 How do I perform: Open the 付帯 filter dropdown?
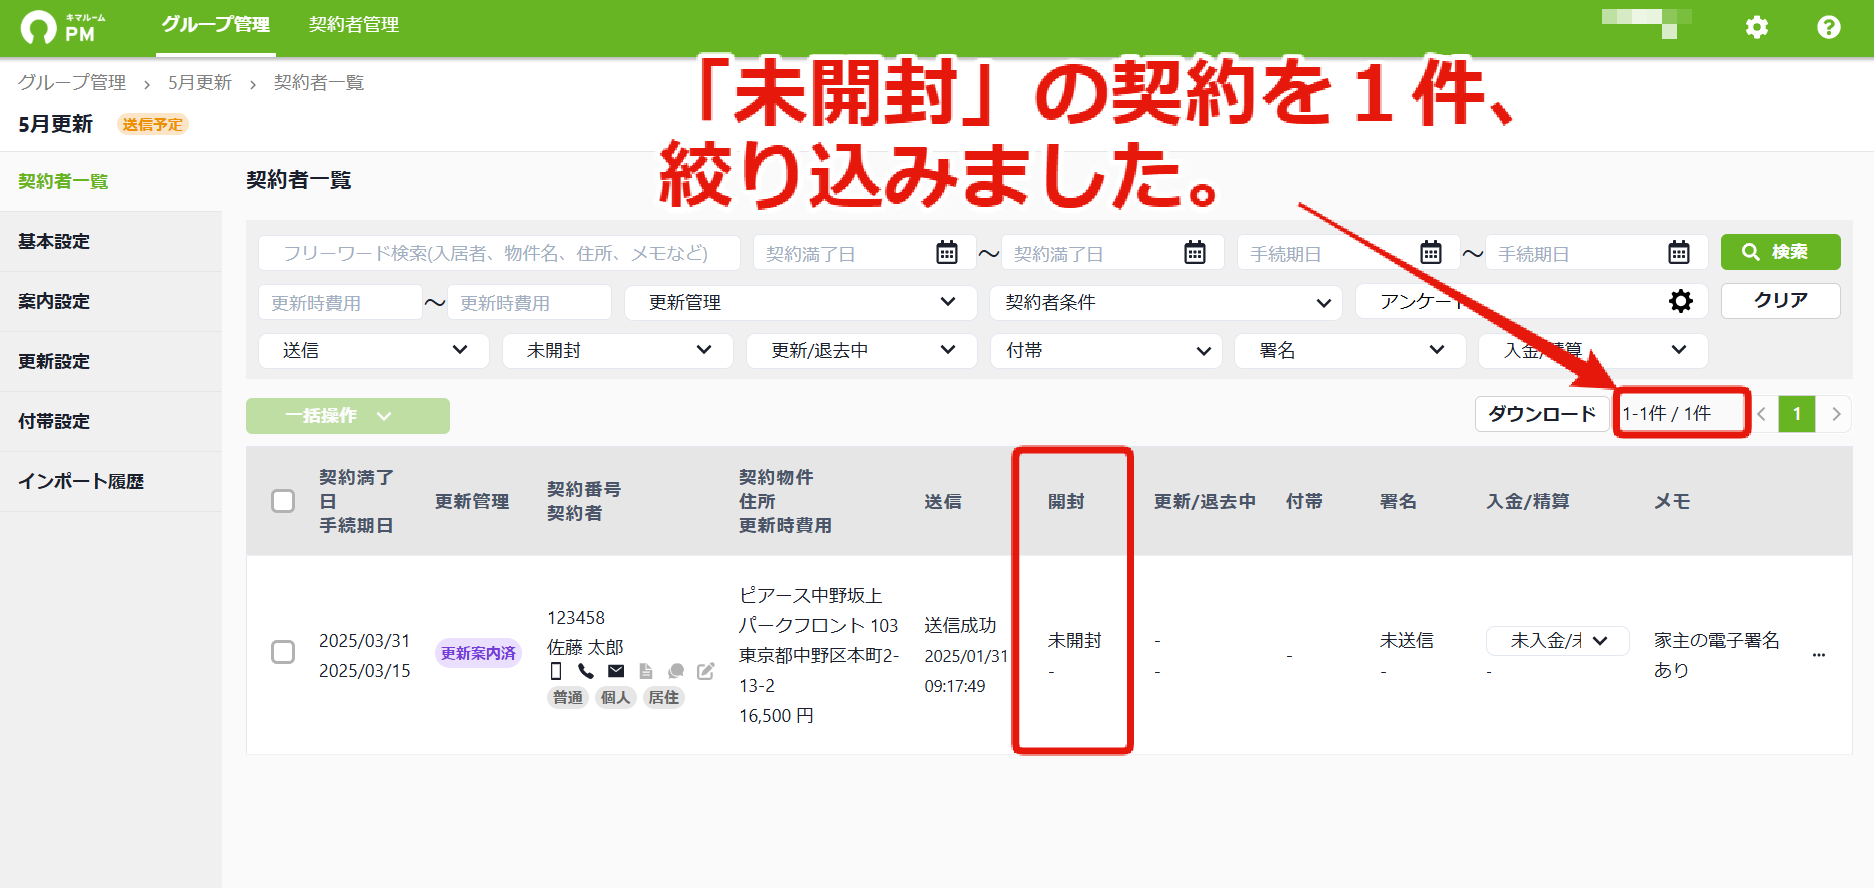pyautogui.click(x=1106, y=350)
